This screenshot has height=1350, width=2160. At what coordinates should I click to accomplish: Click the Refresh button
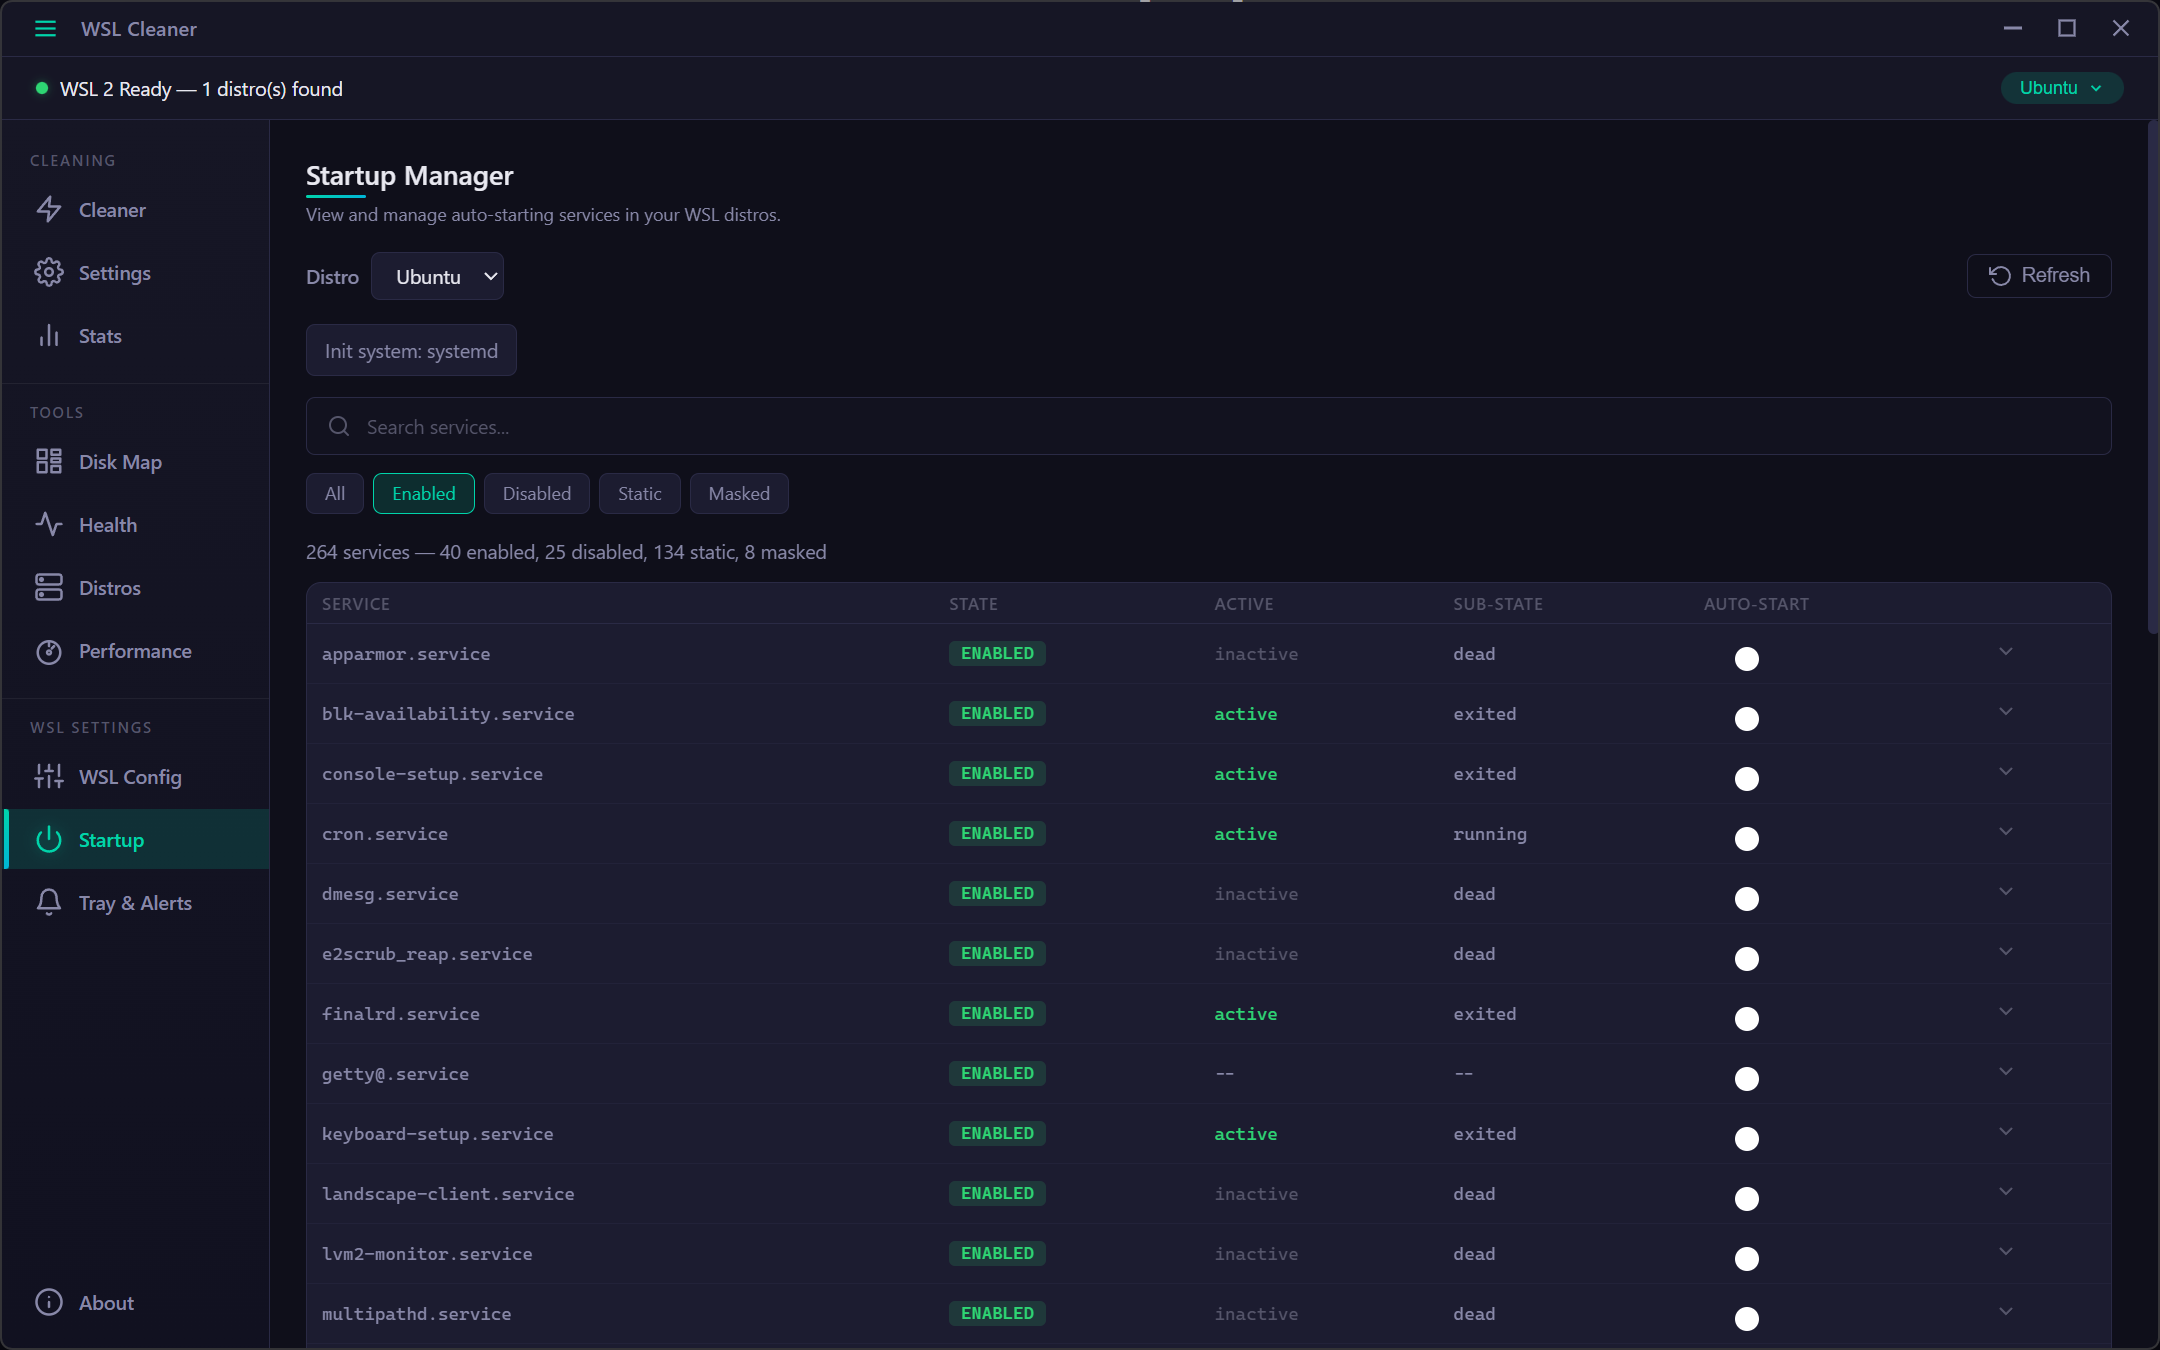[2038, 275]
